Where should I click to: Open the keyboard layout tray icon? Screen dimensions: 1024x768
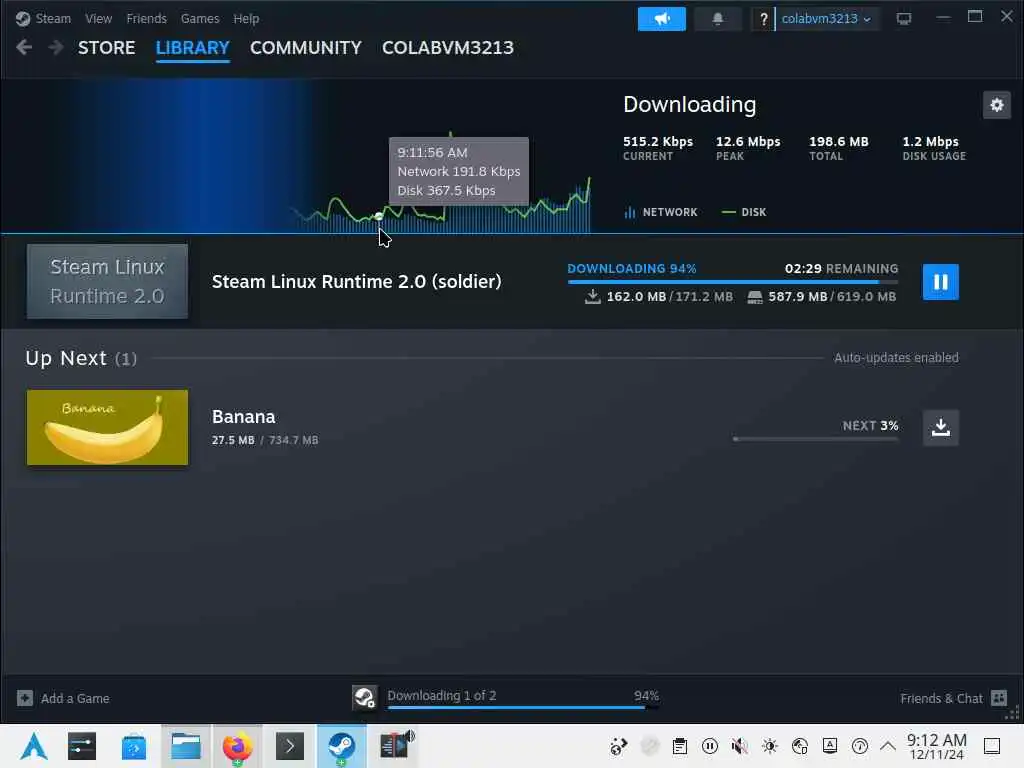point(830,746)
